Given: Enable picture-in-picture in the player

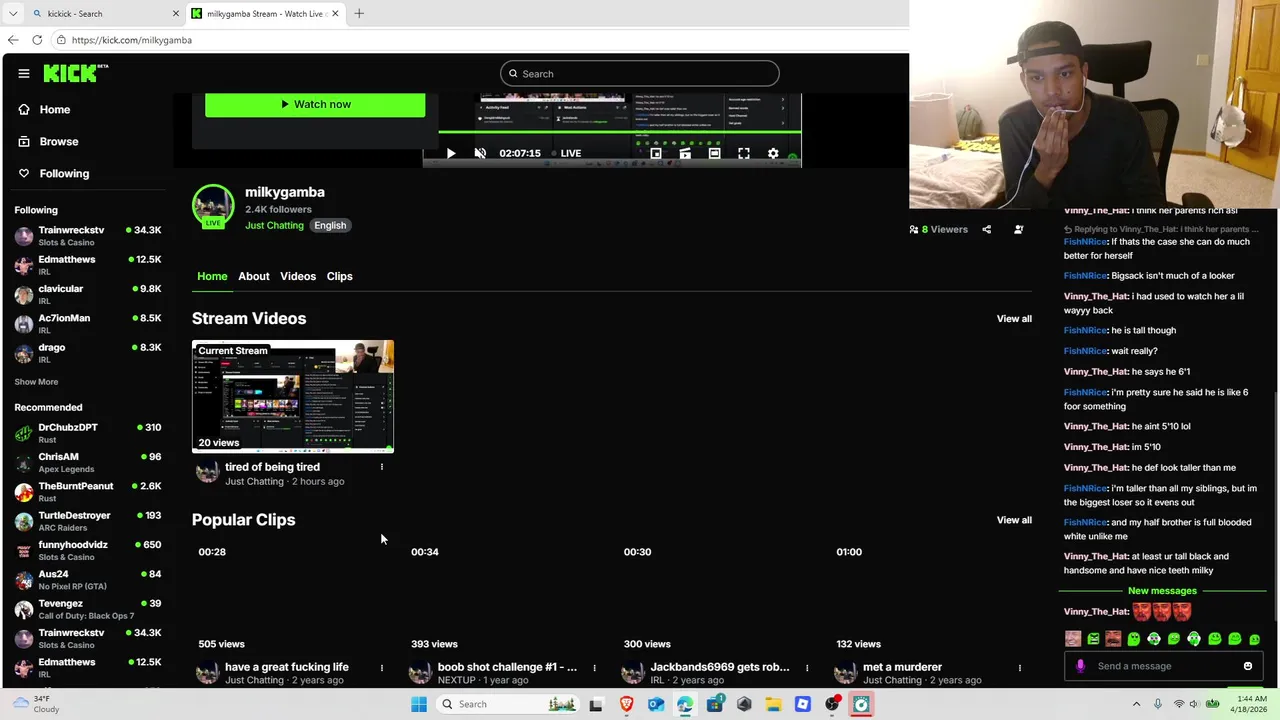Looking at the screenshot, I should point(656,153).
